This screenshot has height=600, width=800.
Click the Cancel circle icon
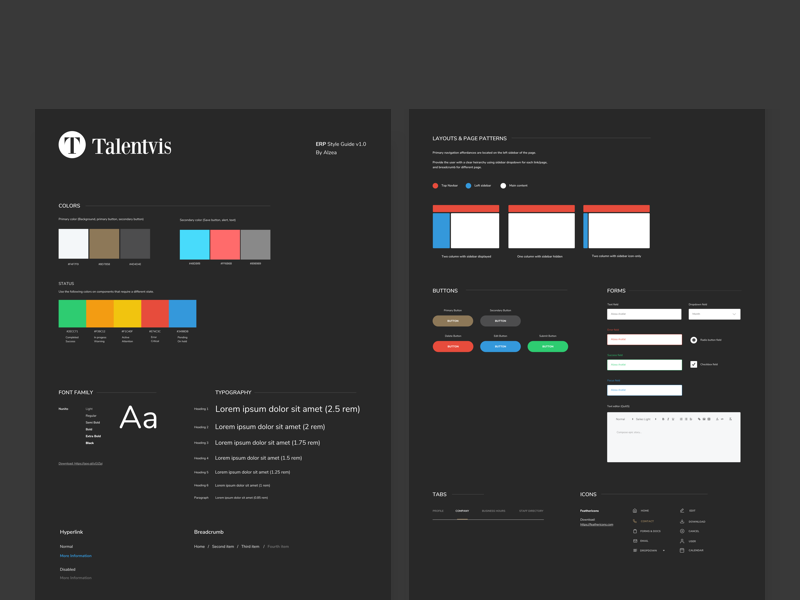(x=682, y=531)
